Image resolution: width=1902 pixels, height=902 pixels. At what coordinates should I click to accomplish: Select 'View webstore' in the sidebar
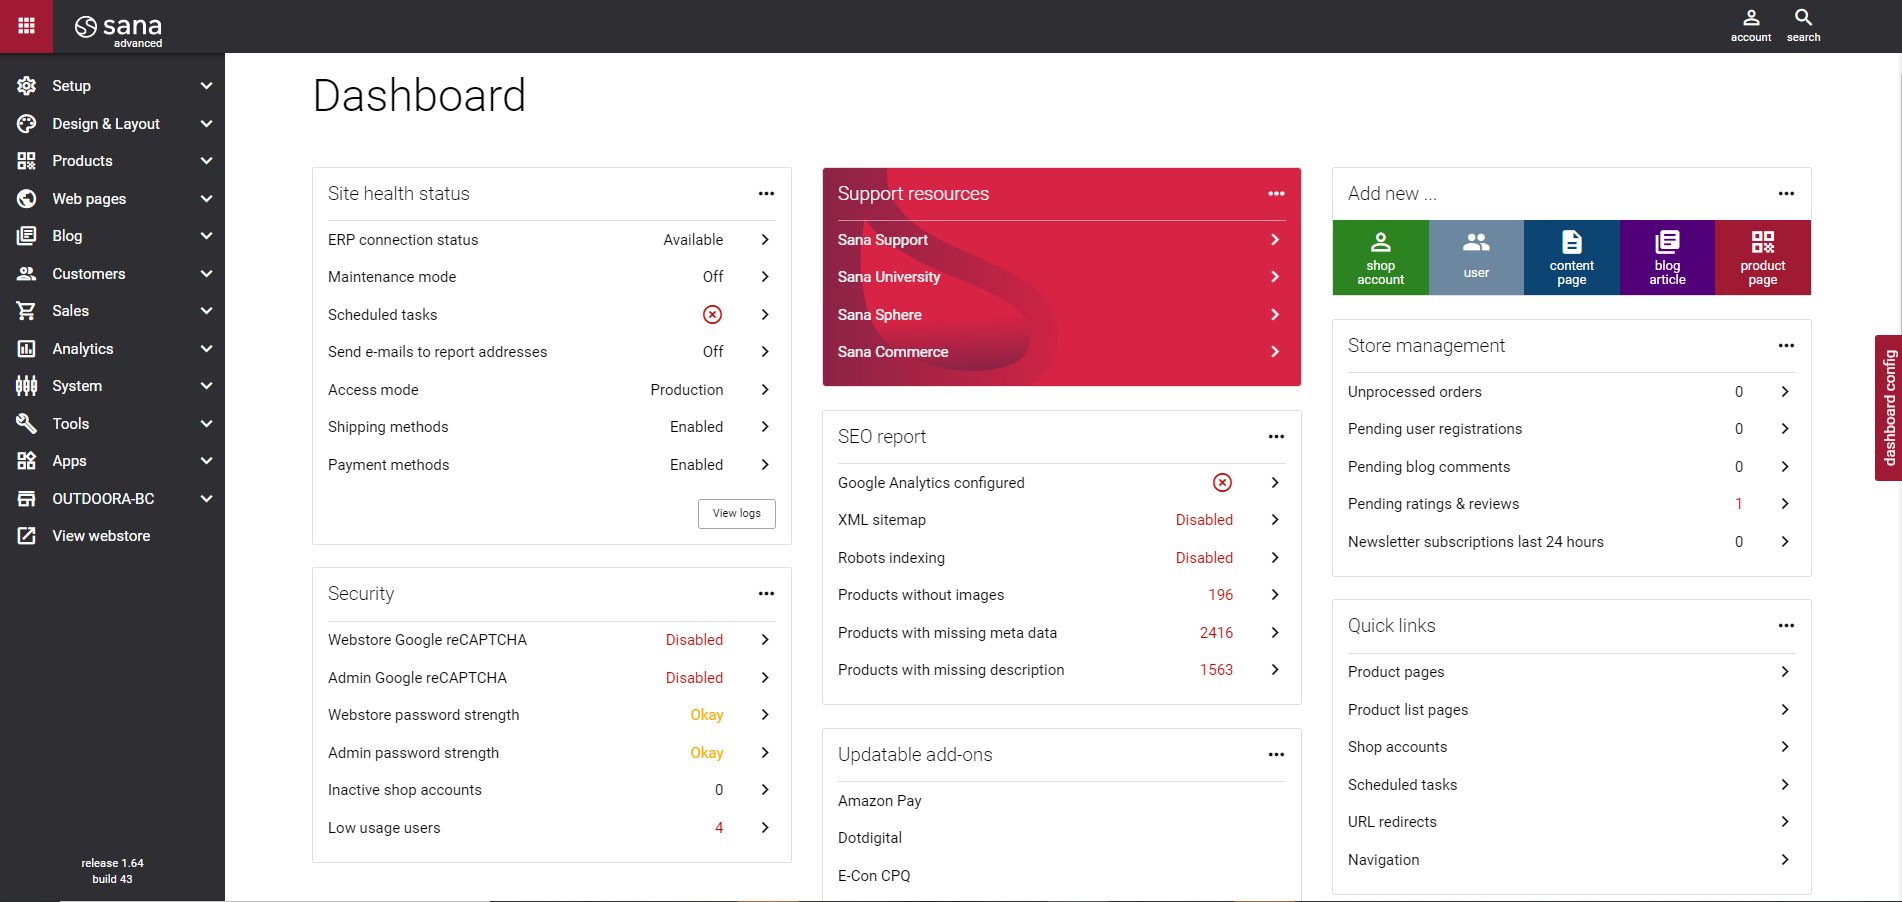(99, 535)
